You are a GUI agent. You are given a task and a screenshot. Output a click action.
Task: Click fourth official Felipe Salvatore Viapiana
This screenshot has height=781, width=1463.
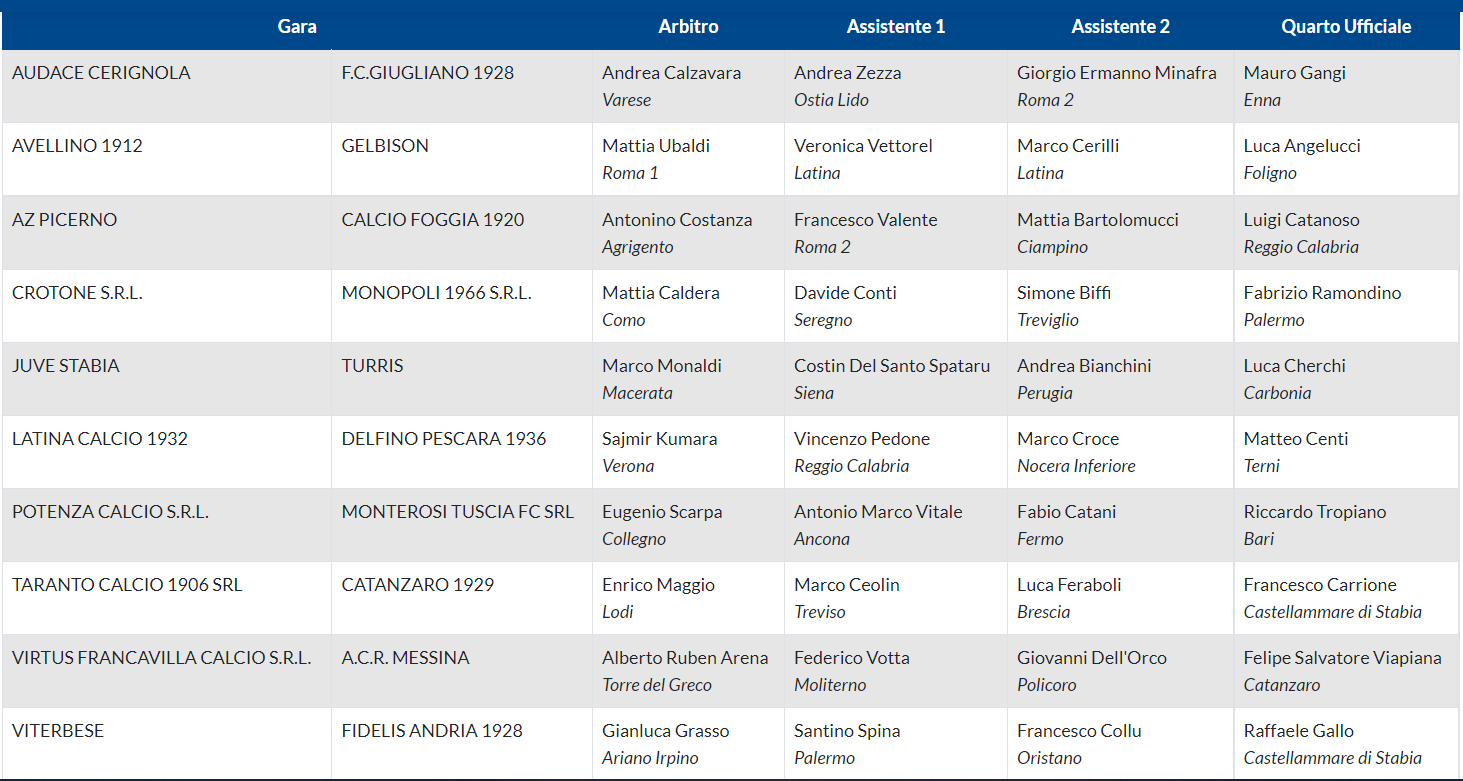(x=1342, y=658)
